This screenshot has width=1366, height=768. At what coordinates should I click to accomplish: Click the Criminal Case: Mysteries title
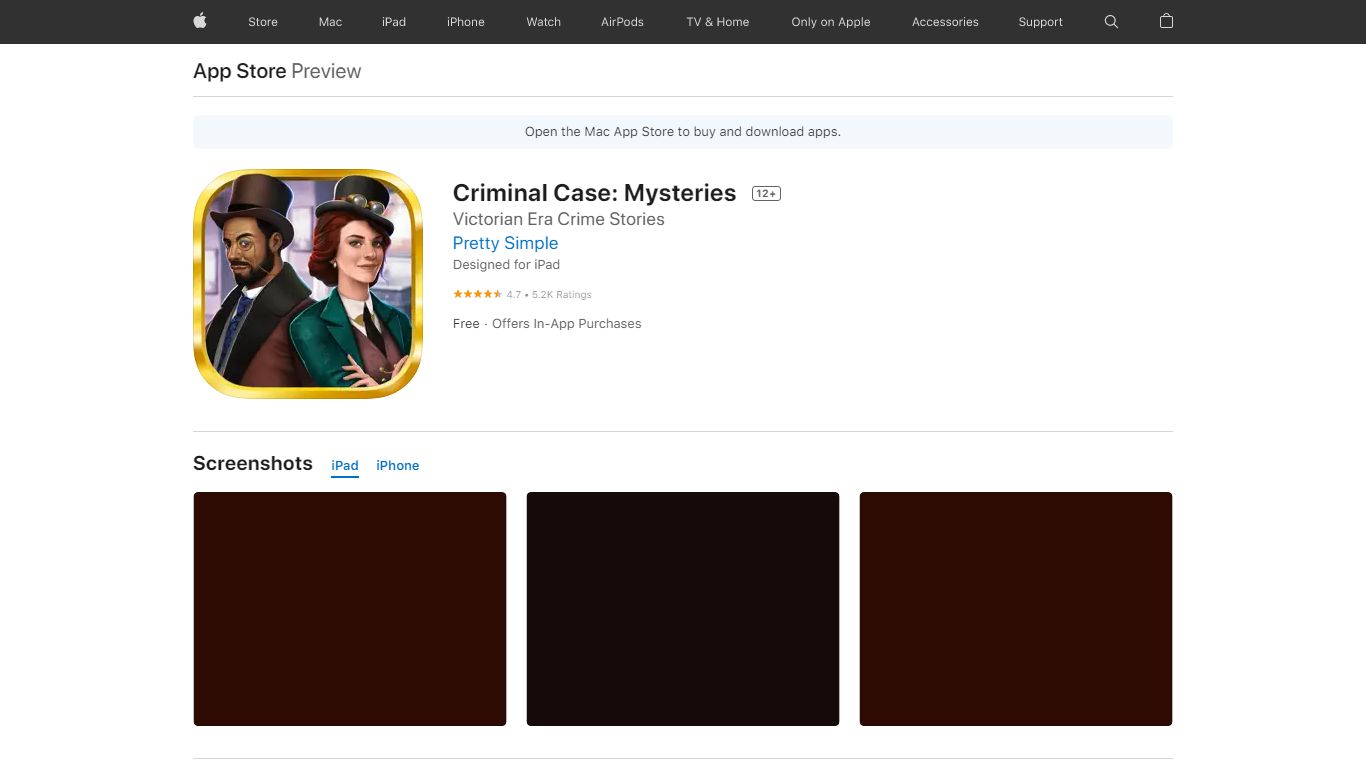point(594,193)
